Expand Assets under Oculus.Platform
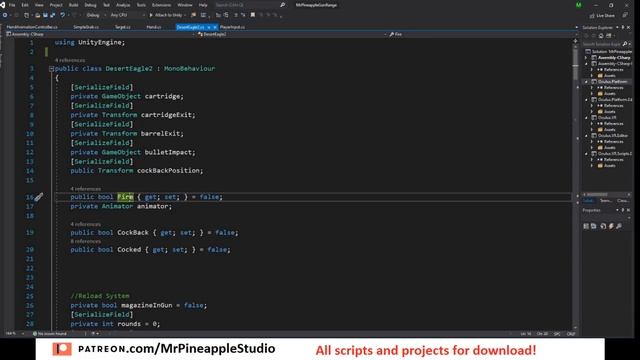 (x=592, y=93)
